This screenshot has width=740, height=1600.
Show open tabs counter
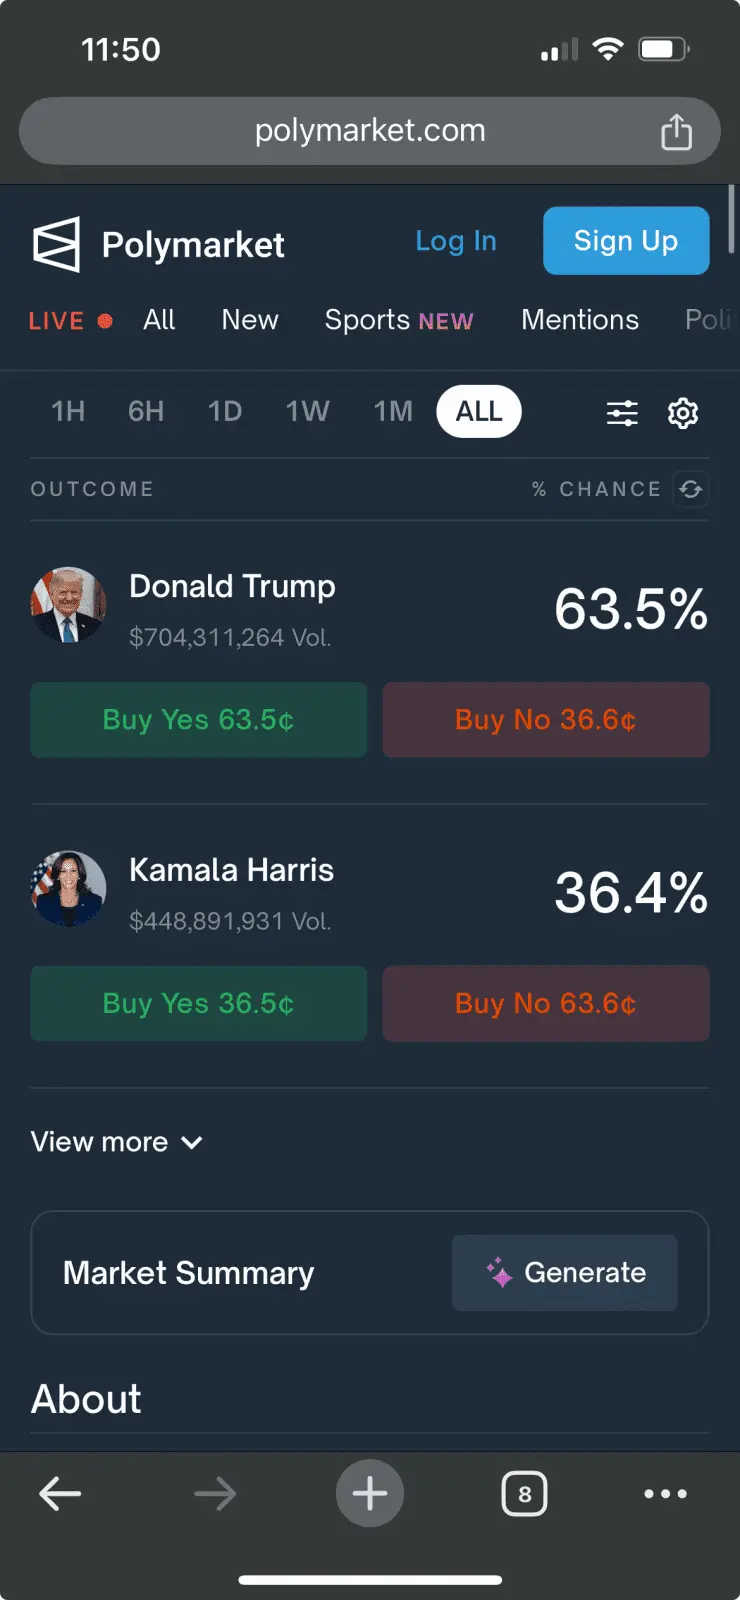coord(524,1494)
